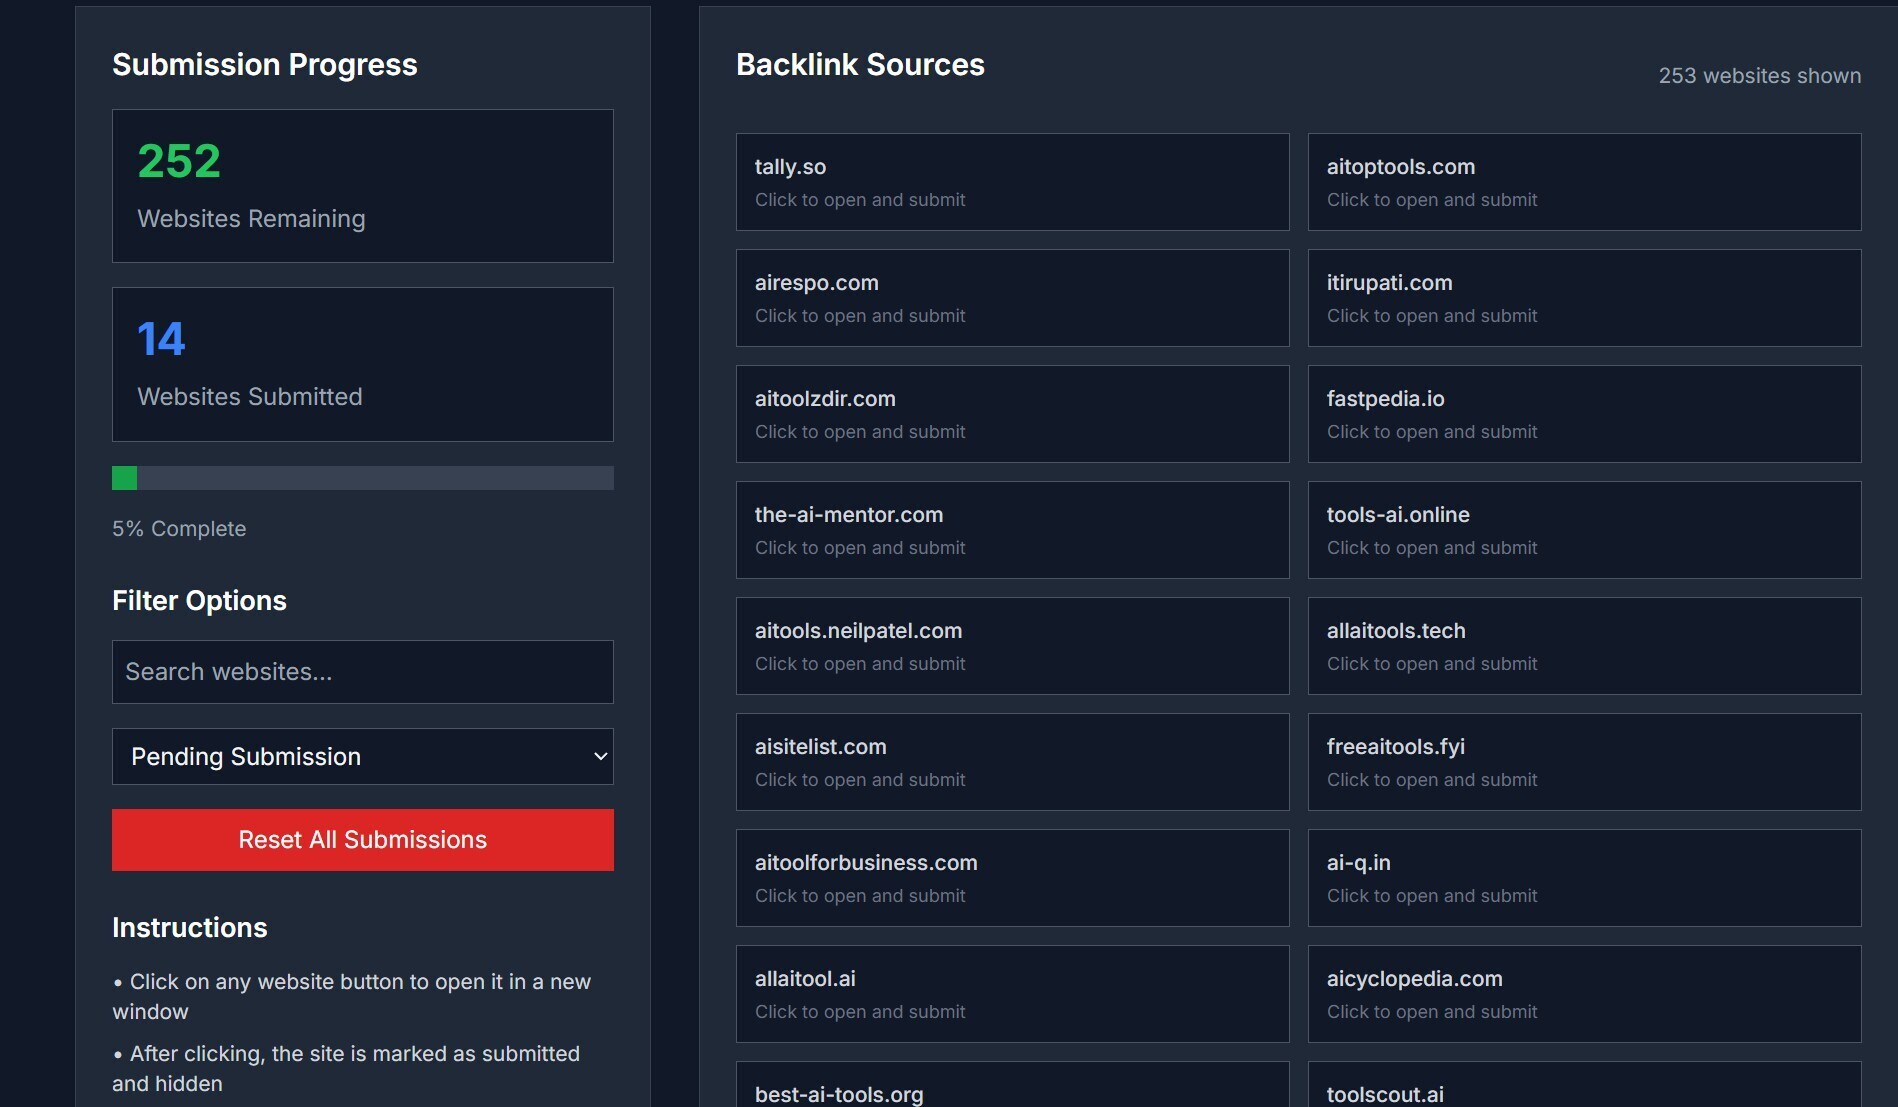Open itirupati.com to submit
This screenshot has height=1107, width=1898.
pos(1584,298)
